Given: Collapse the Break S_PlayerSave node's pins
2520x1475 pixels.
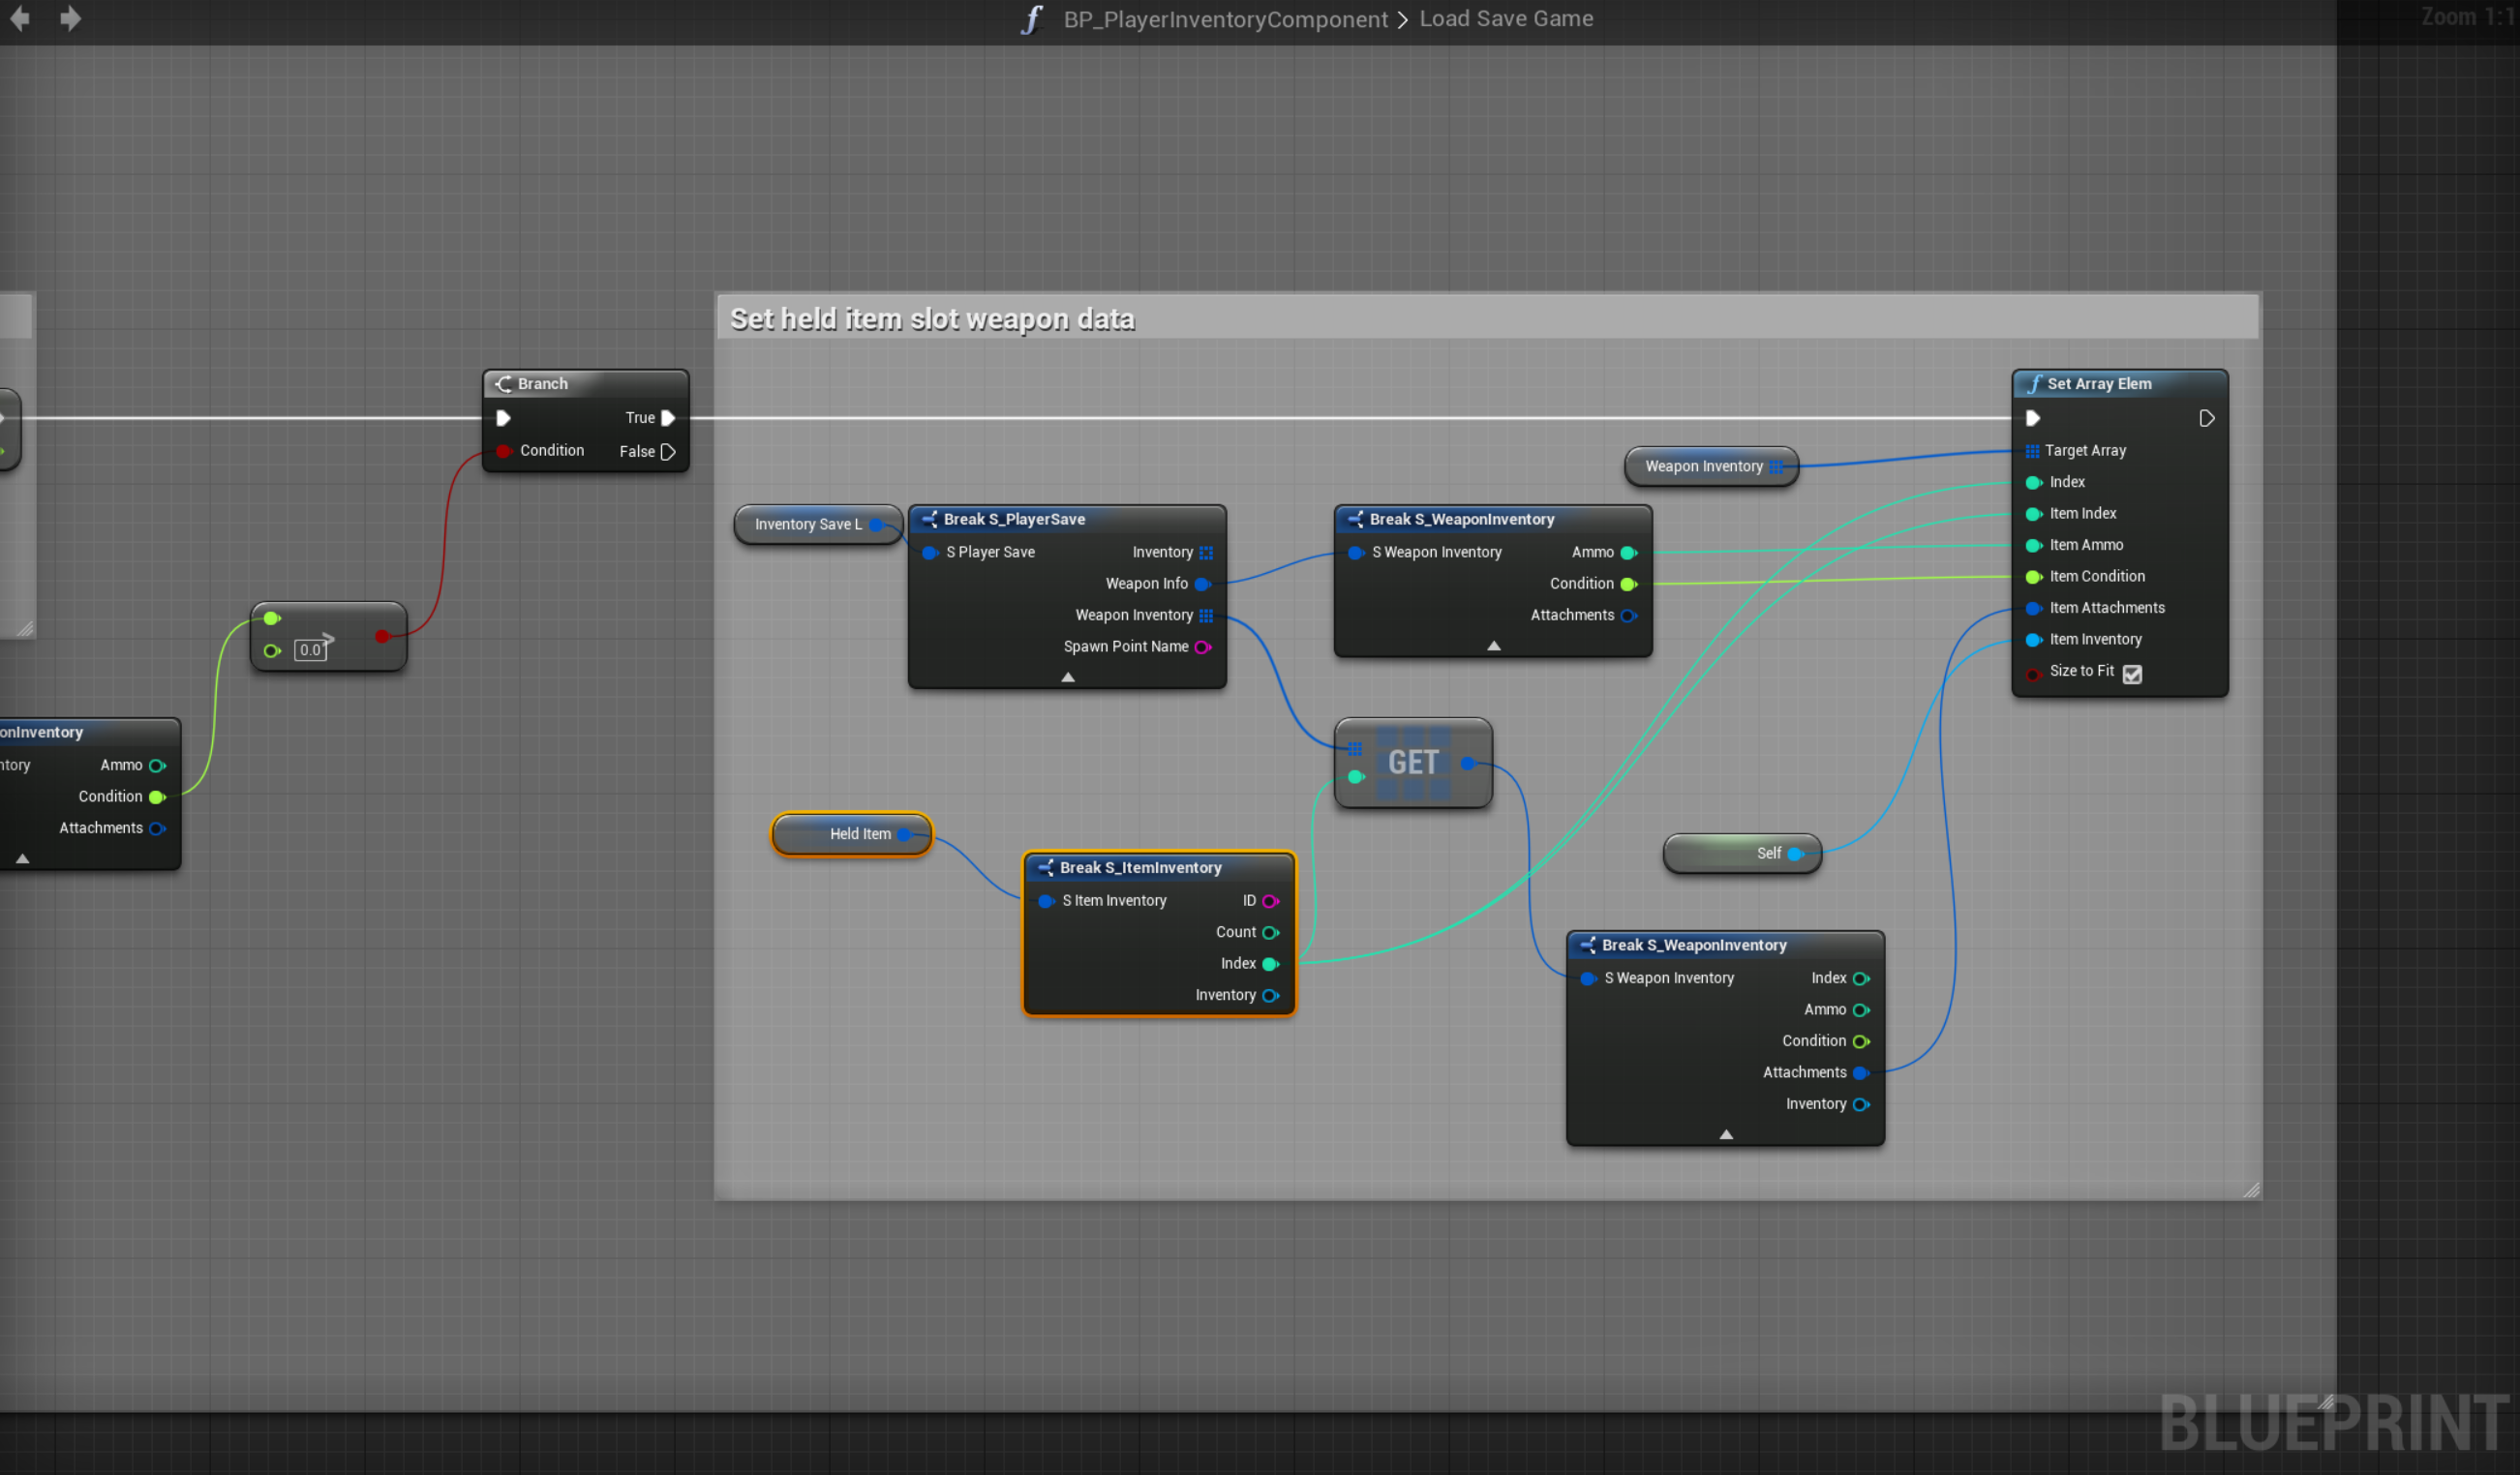Looking at the screenshot, I should coord(1068,677).
